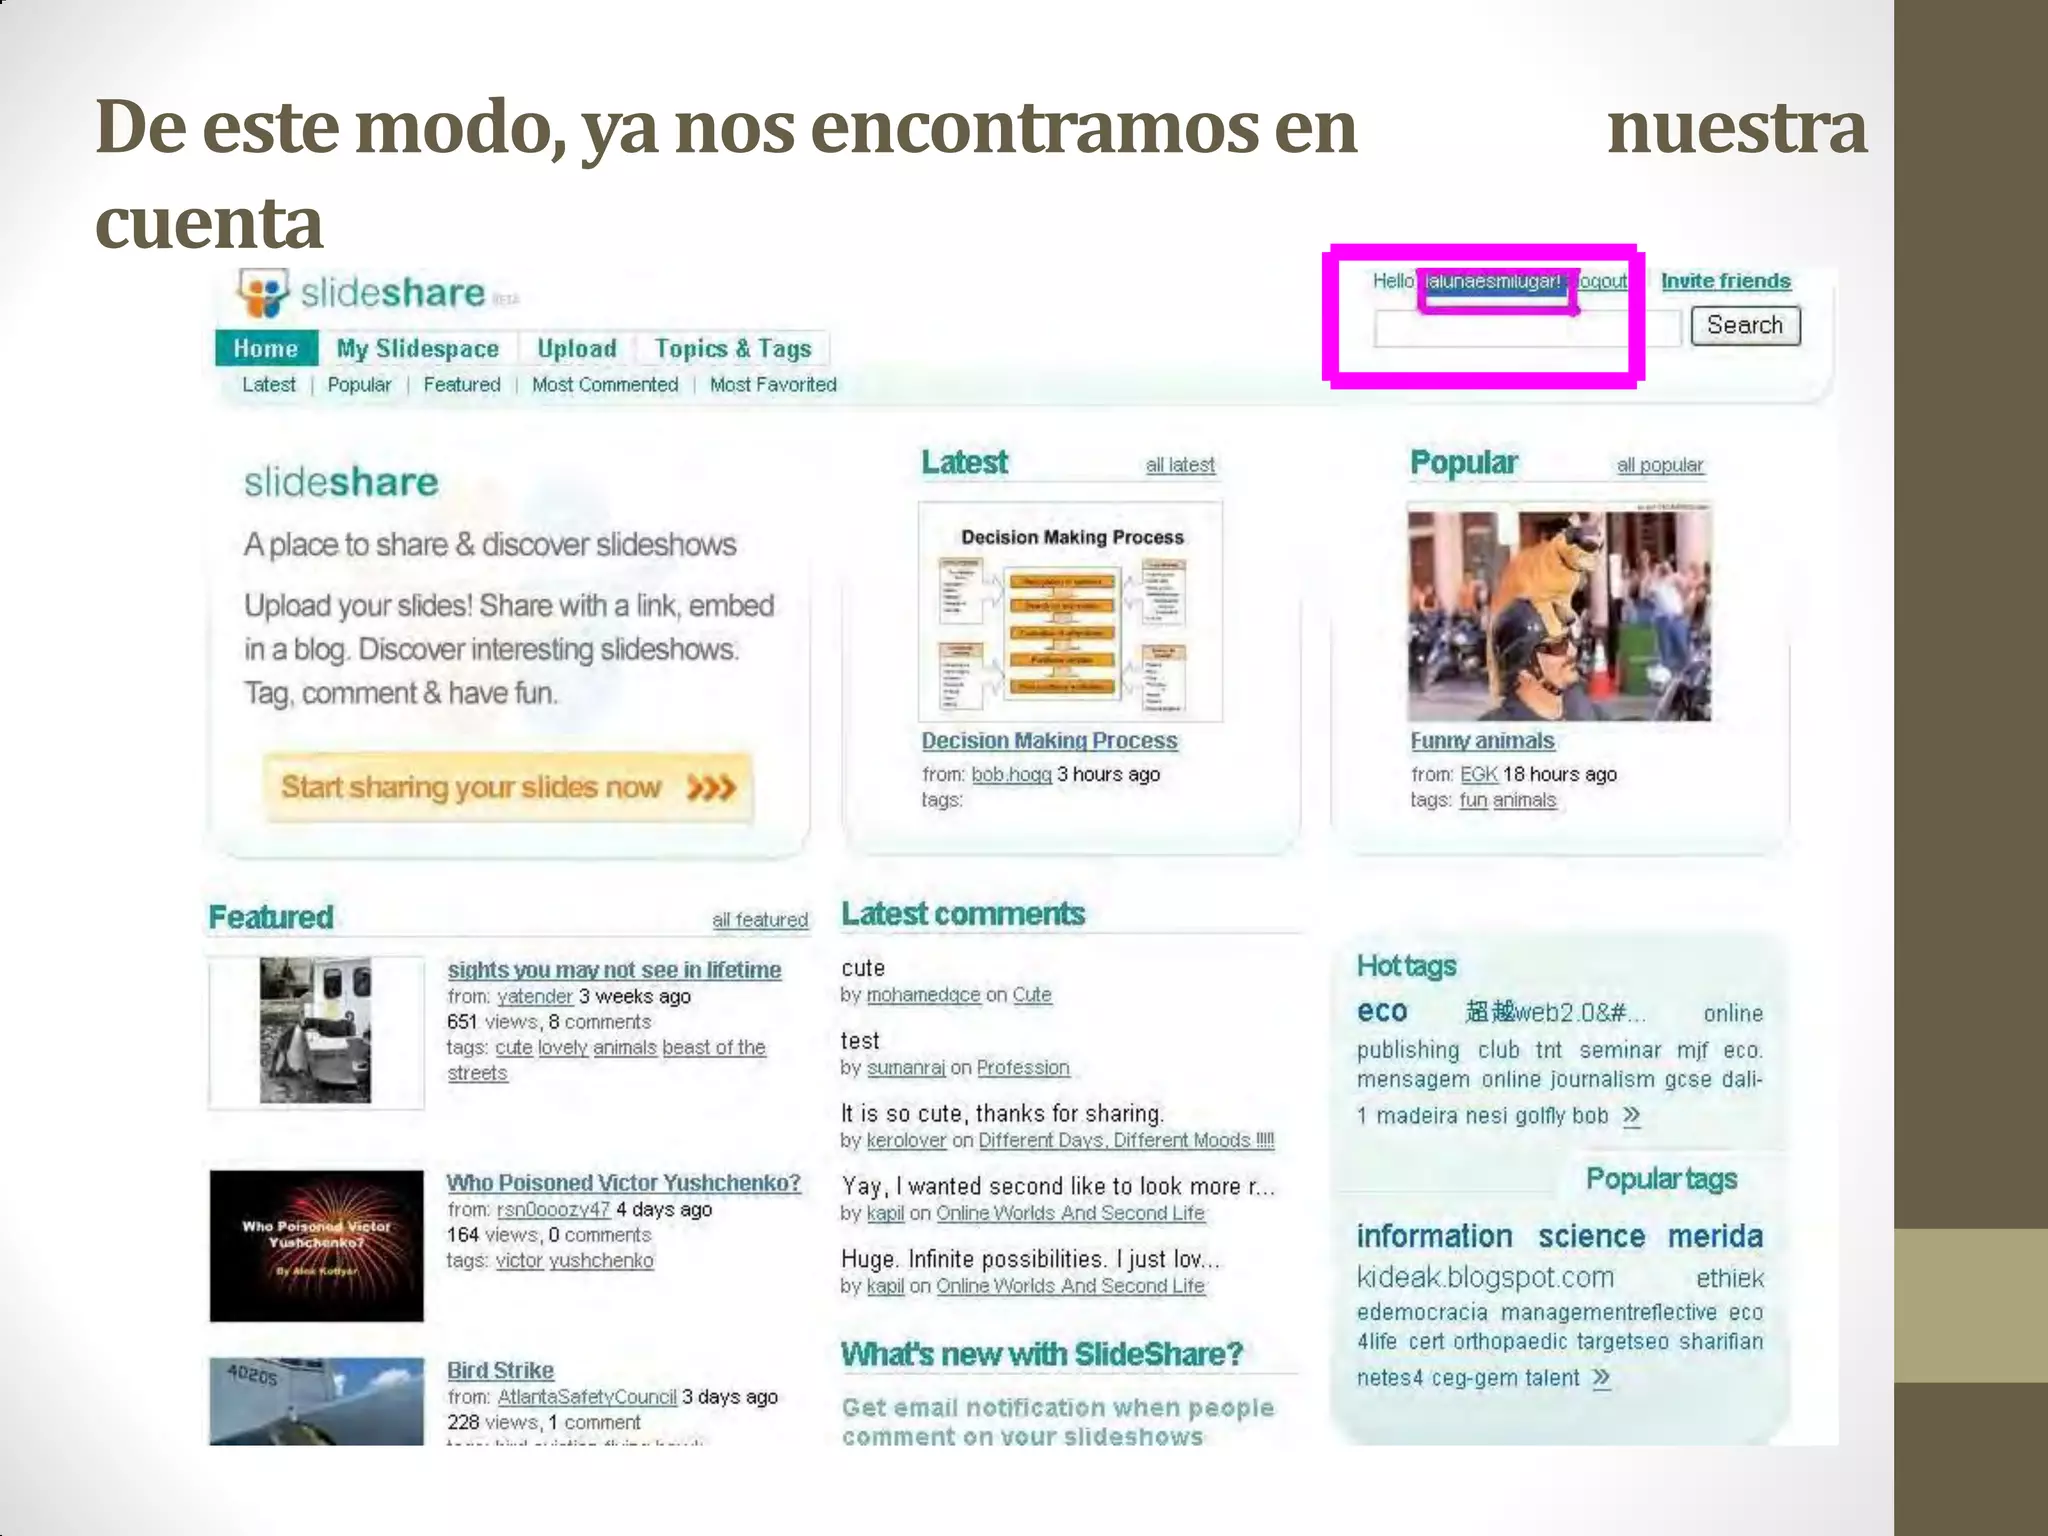Select the Latest sub-navigation link
Image resolution: width=2048 pixels, height=1536 pixels.
(x=269, y=385)
